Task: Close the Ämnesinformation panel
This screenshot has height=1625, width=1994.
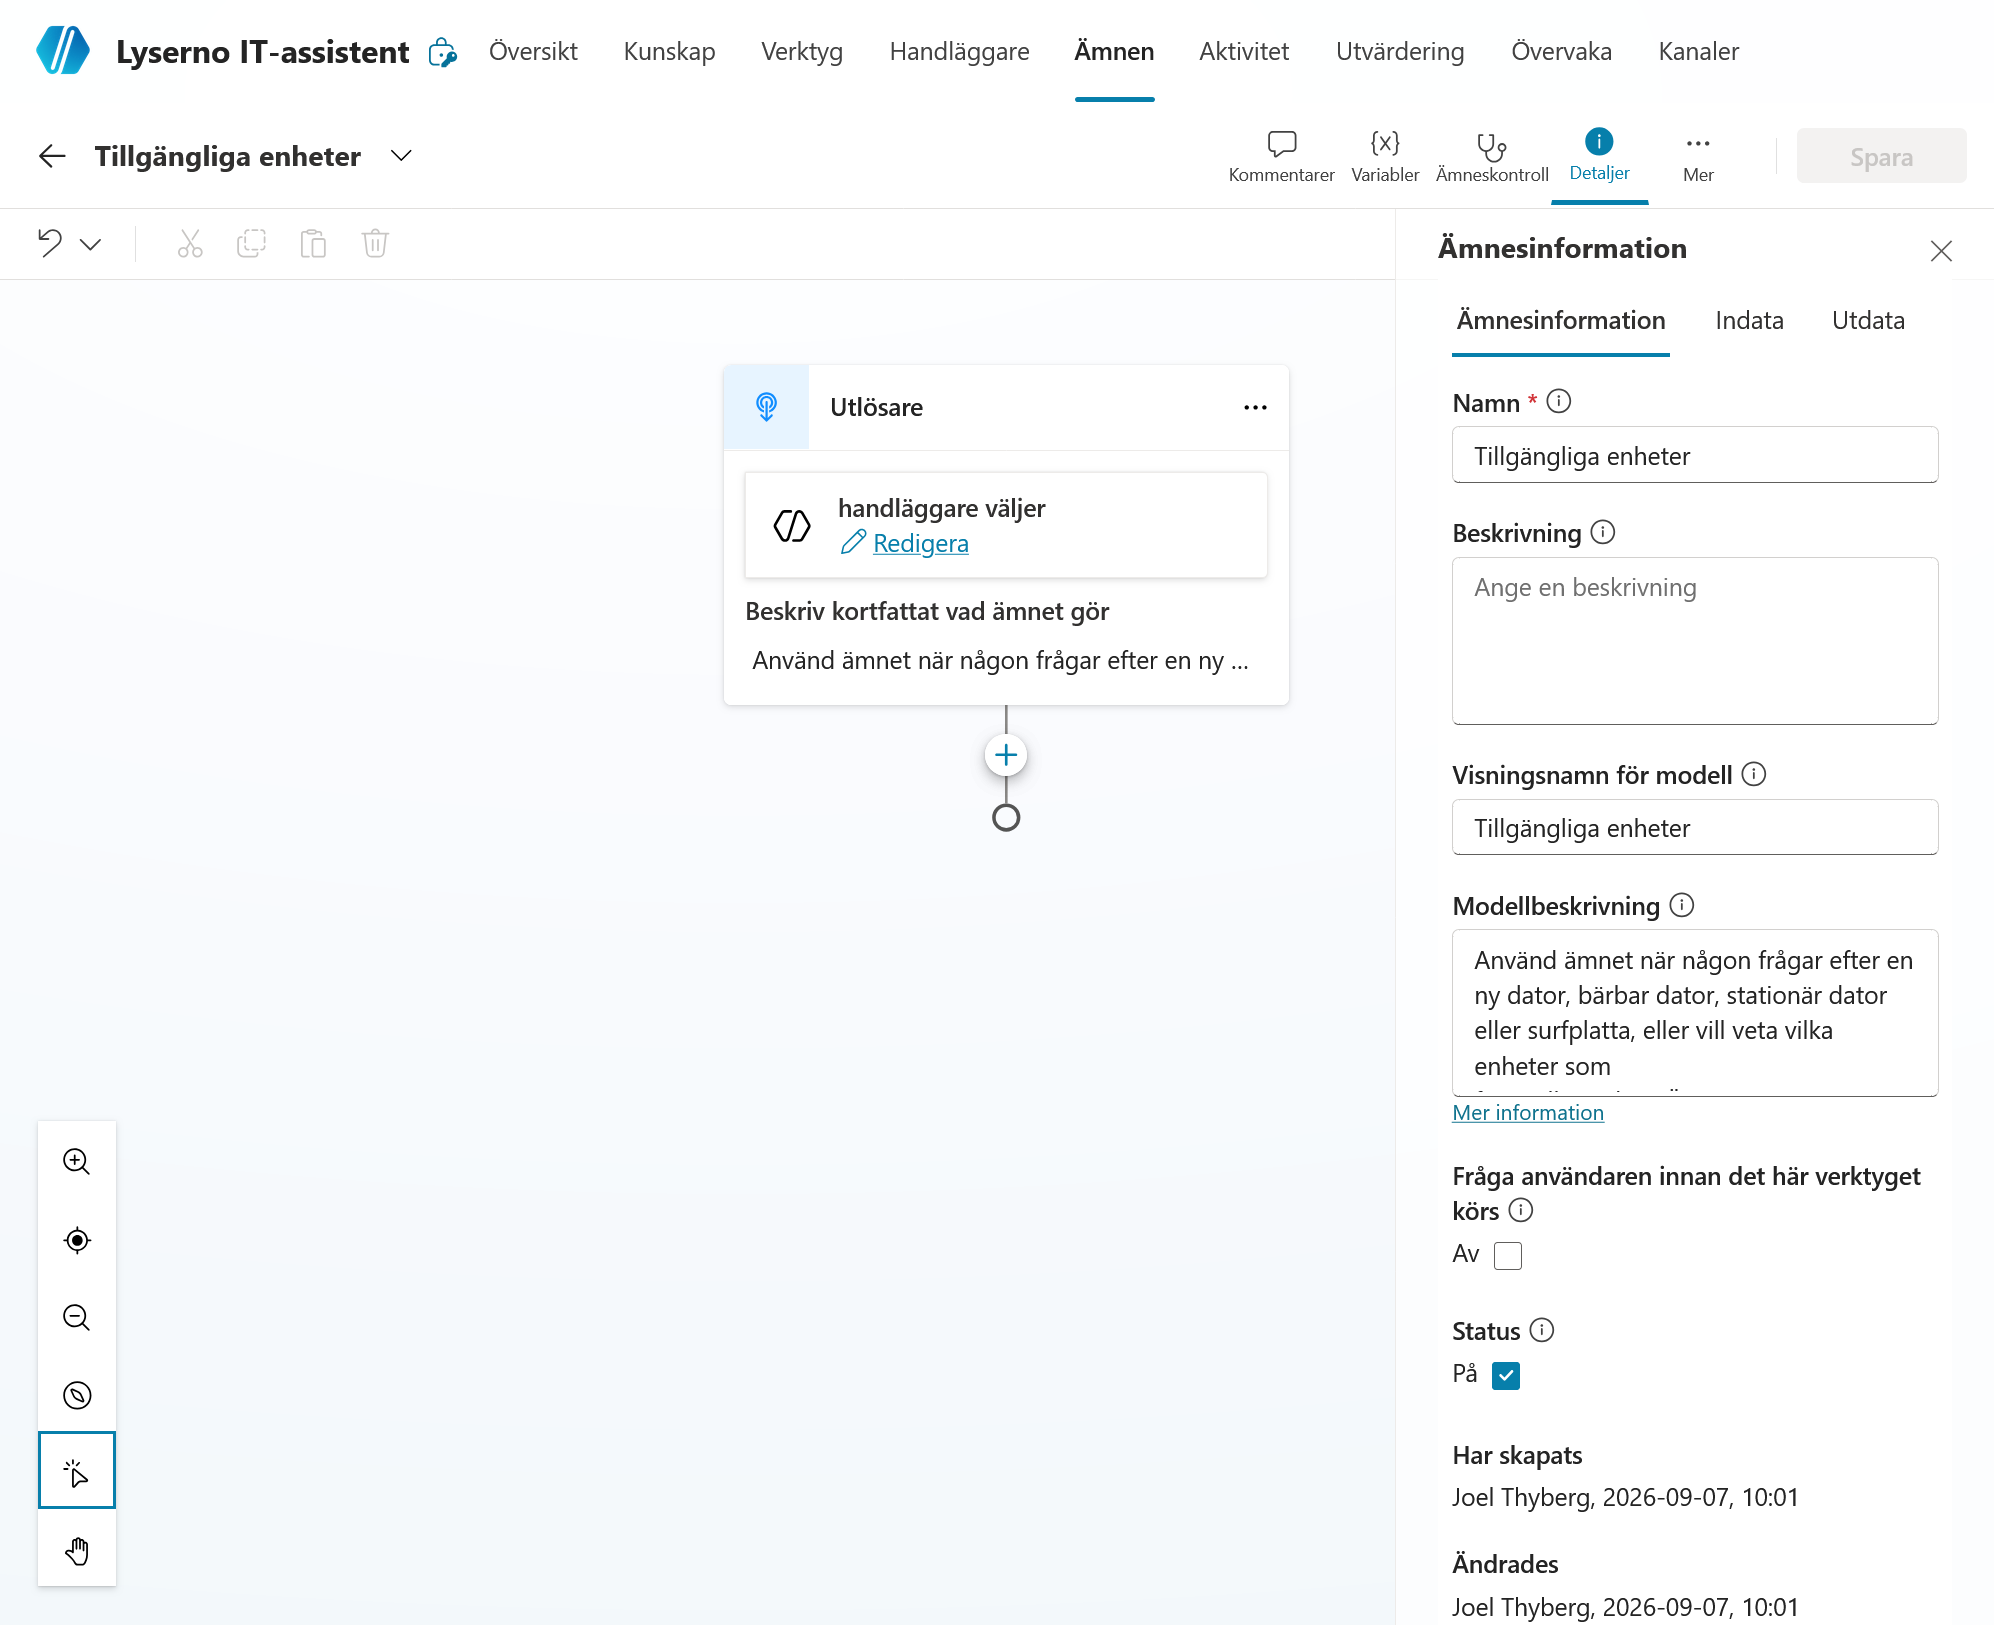Action: (x=1941, y=251)
